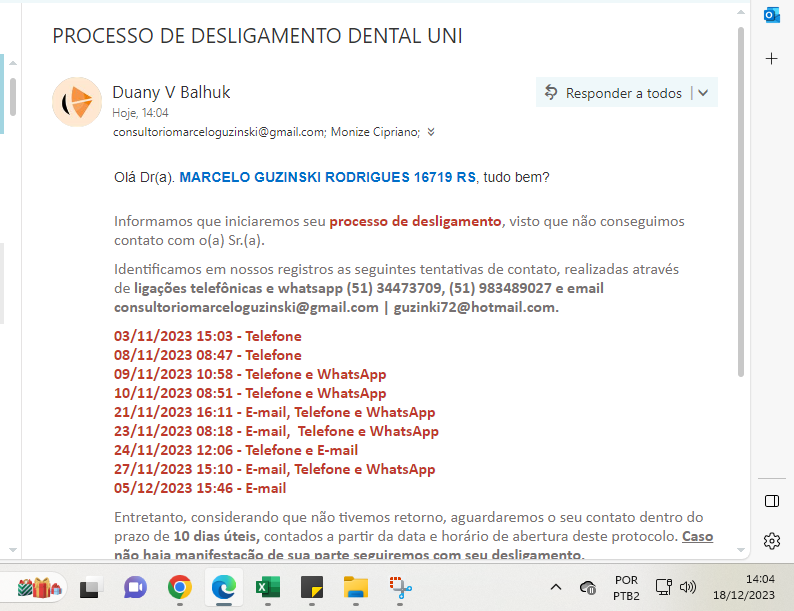Open the chat app on the taskbar
794x611 pixels.
(x=135, y=587)
